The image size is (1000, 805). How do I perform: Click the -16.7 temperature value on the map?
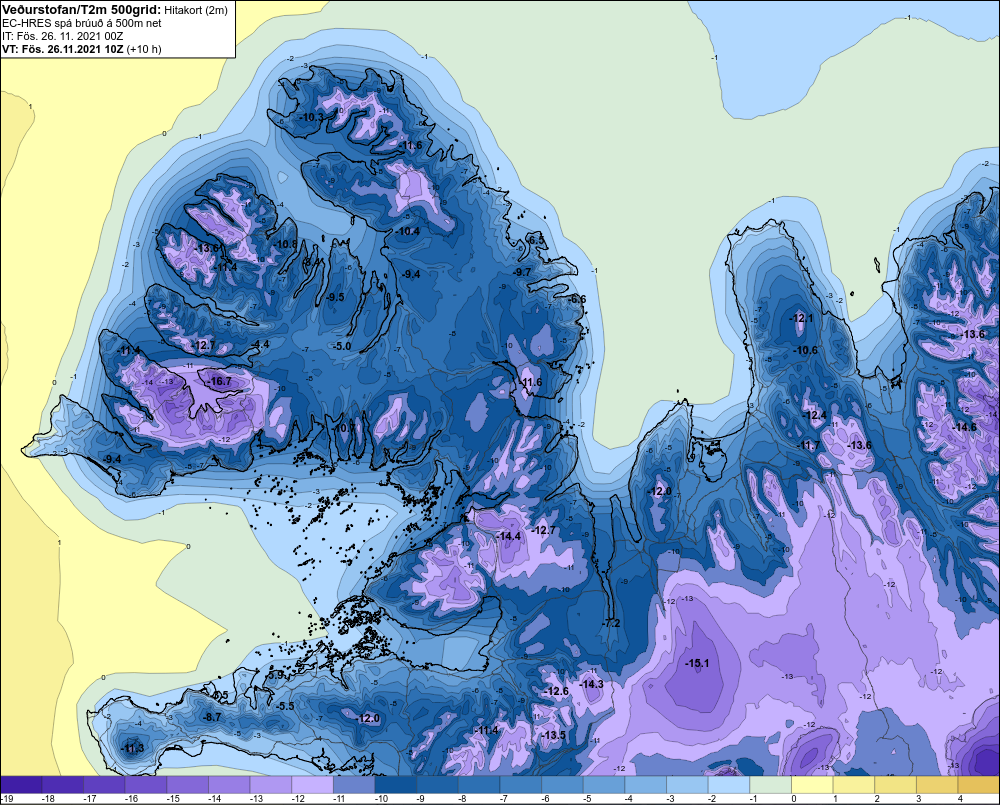(x=220, y=381)
